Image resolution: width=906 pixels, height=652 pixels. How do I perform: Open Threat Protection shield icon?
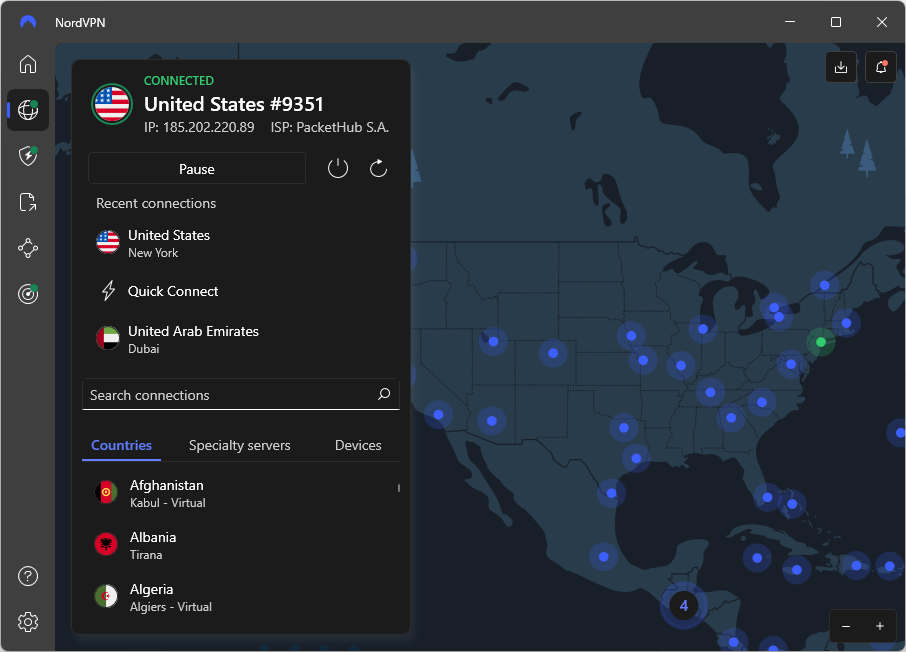[x=28, y=156]
